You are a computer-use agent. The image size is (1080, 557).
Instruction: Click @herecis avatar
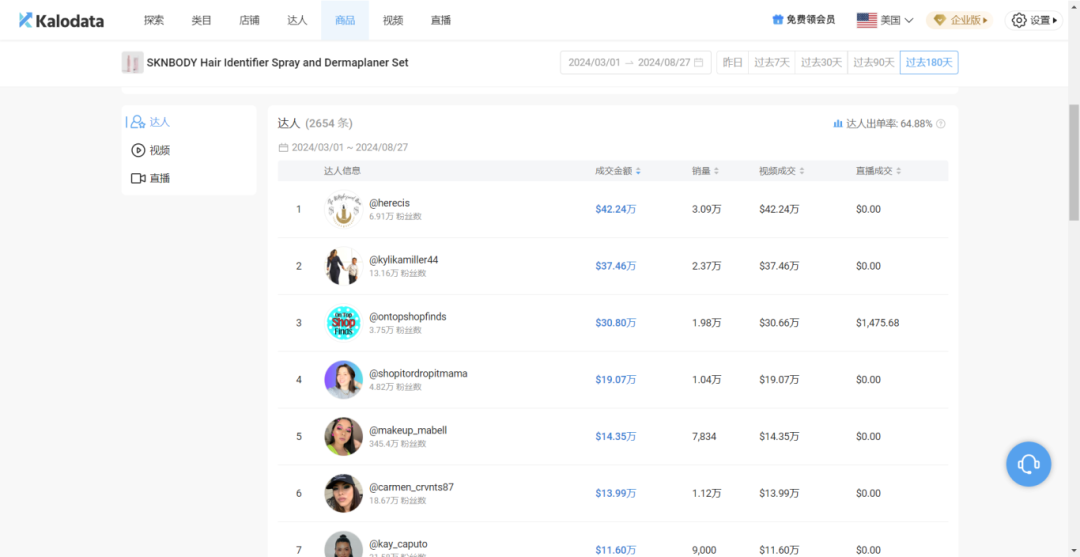343,209
